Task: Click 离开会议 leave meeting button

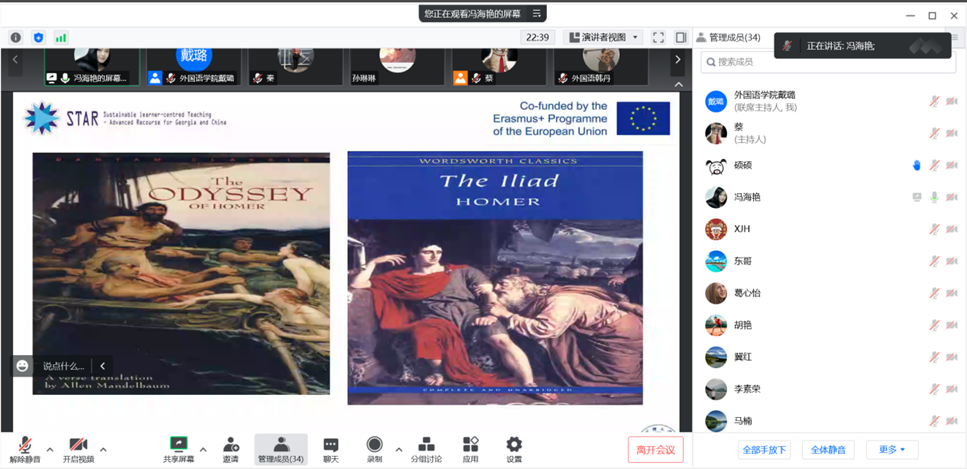Action: [x=656, y=449]
